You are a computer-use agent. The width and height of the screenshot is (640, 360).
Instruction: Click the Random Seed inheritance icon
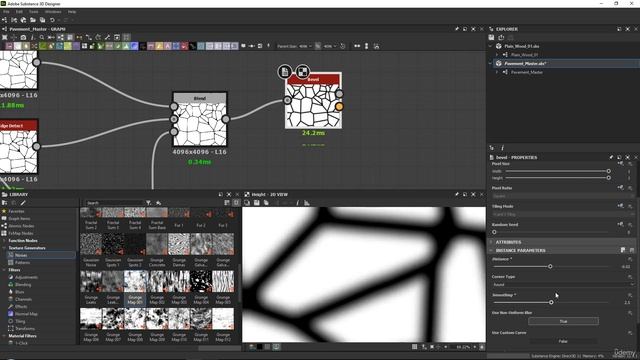coord(620,224)
